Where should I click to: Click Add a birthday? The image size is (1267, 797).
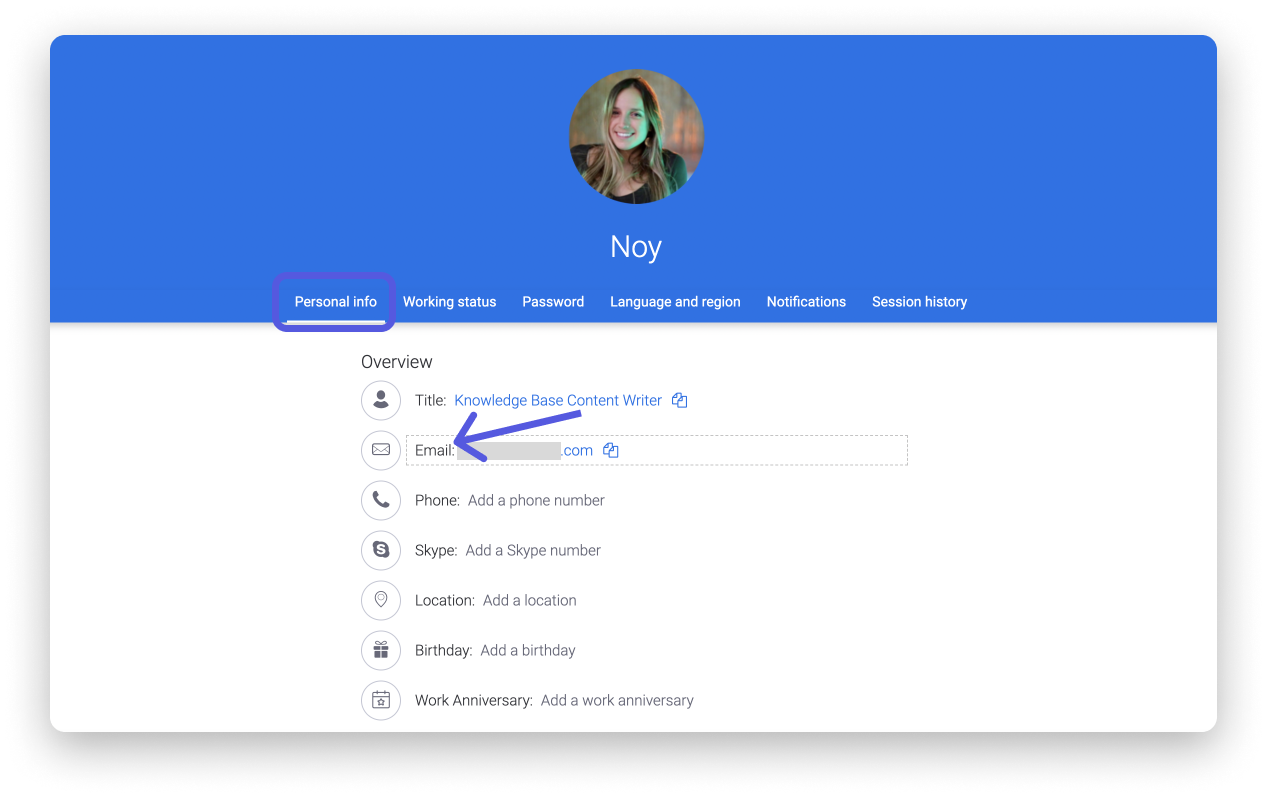click(527, 650)
